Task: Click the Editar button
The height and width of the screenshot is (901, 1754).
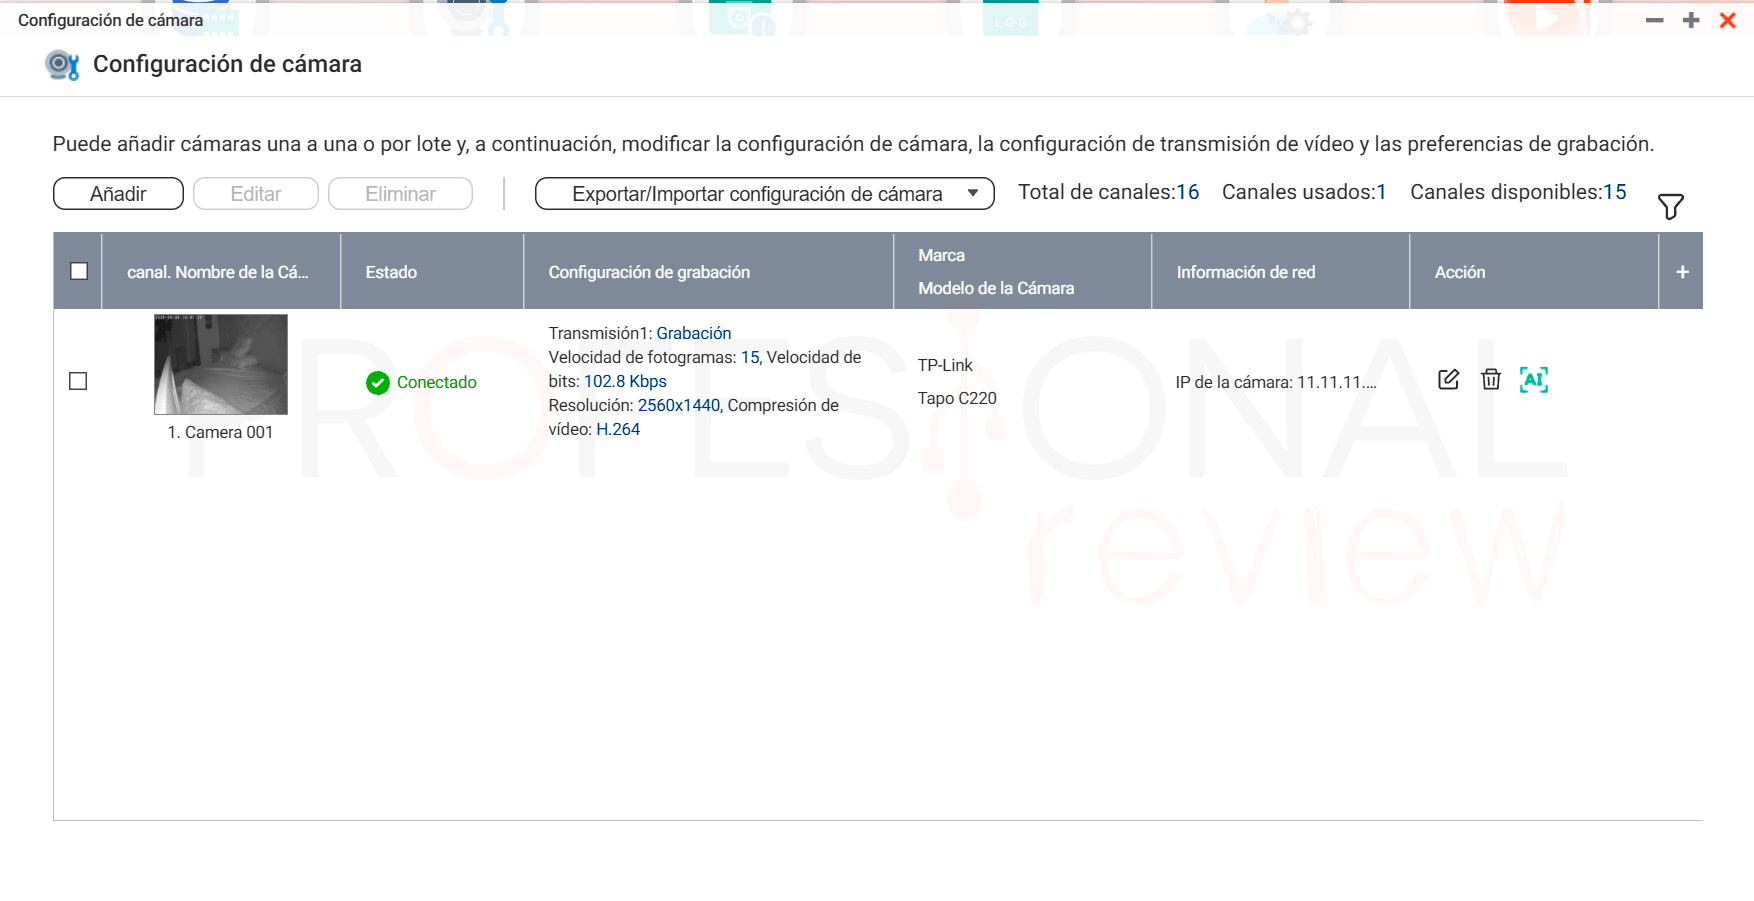Action: 256,194
